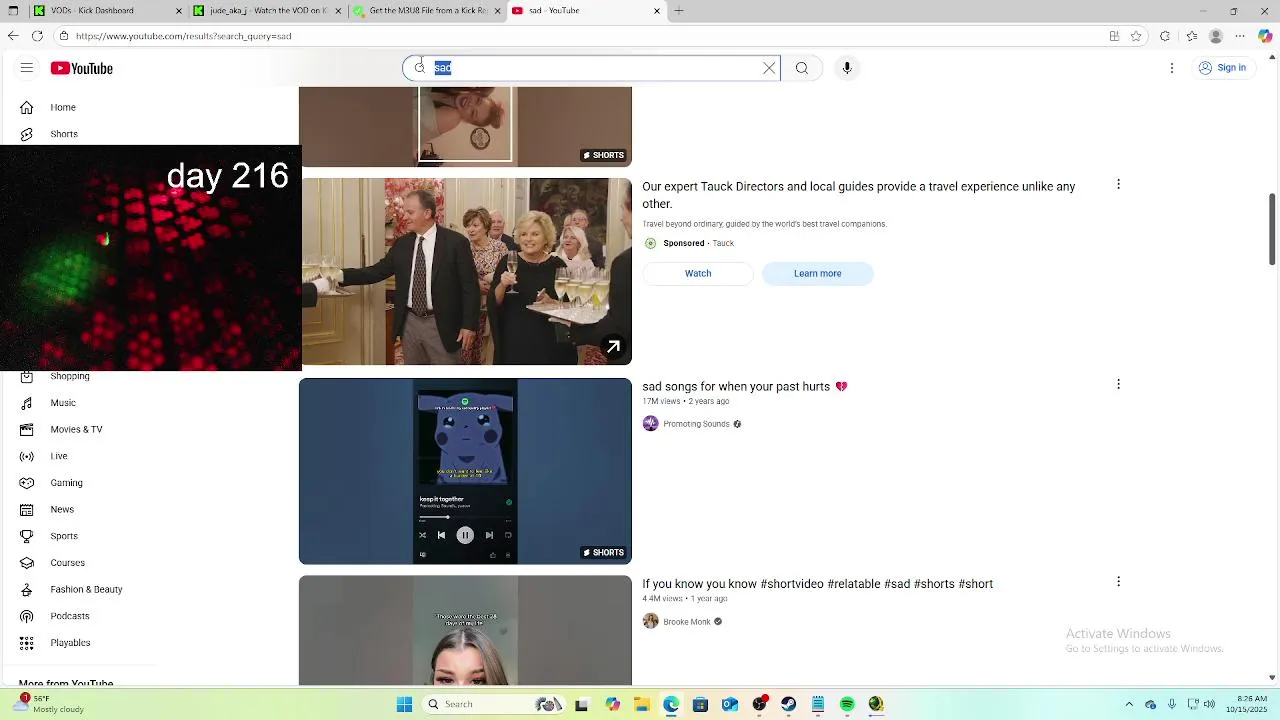1280x720 pixels.
Task: Play the 'sad songs for when your past hurts' thumbnail
Action: coord(466,471)
